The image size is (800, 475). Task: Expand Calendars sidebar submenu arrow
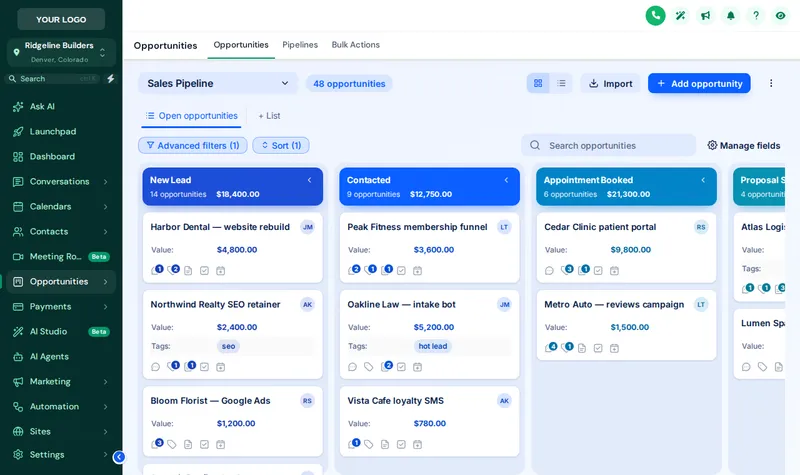[105, 207]
